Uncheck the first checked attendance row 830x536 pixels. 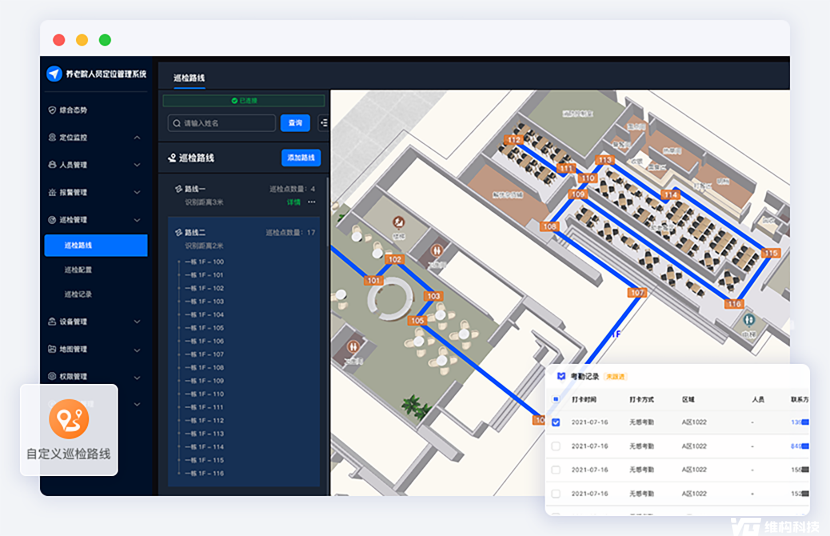[557, 422]
